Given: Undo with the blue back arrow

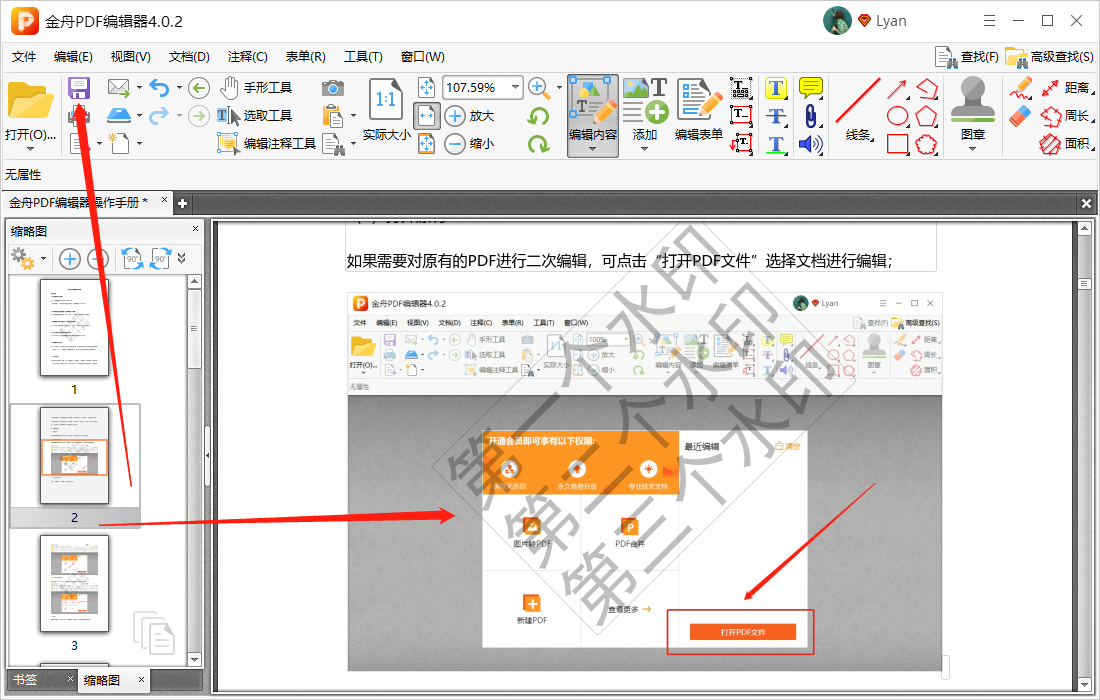Looking at the screenshot, I should point(159,88).
